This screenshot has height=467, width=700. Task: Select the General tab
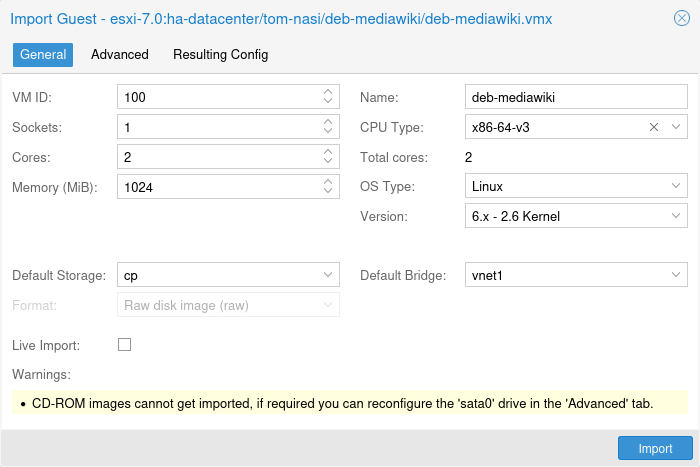click(43, 55)
